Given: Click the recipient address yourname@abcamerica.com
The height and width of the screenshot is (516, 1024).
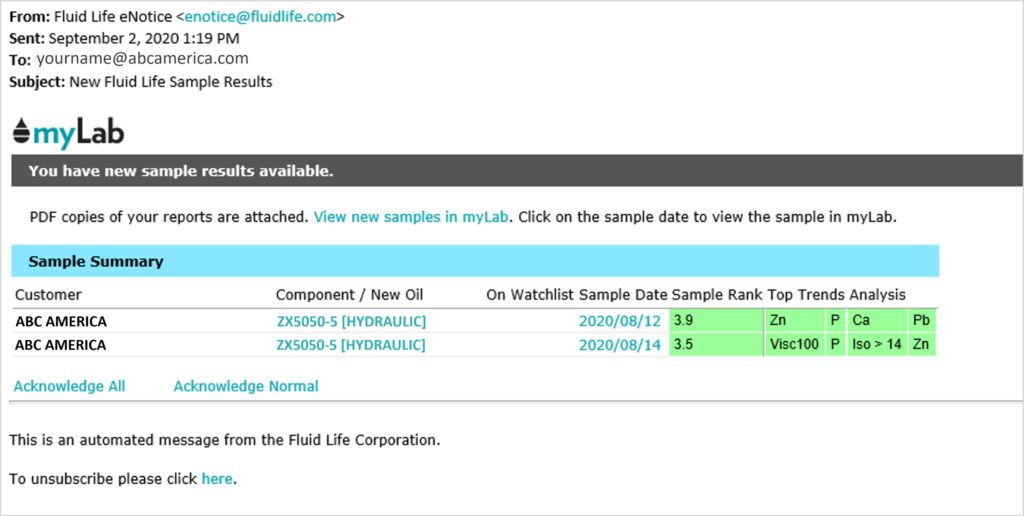Looking at the screenshot, I should (142, 59).
